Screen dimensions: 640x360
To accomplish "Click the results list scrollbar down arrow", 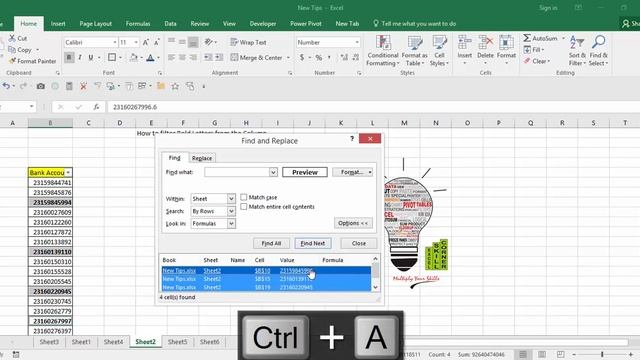I will pos(375,287).
